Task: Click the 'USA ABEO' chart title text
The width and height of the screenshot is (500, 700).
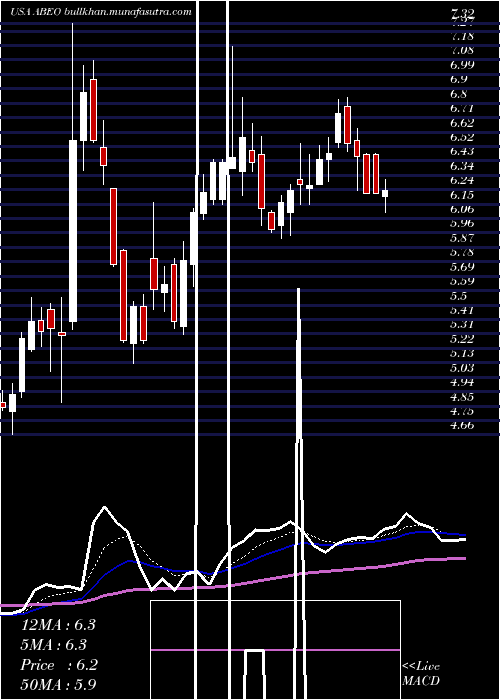Action: [36, 12]
